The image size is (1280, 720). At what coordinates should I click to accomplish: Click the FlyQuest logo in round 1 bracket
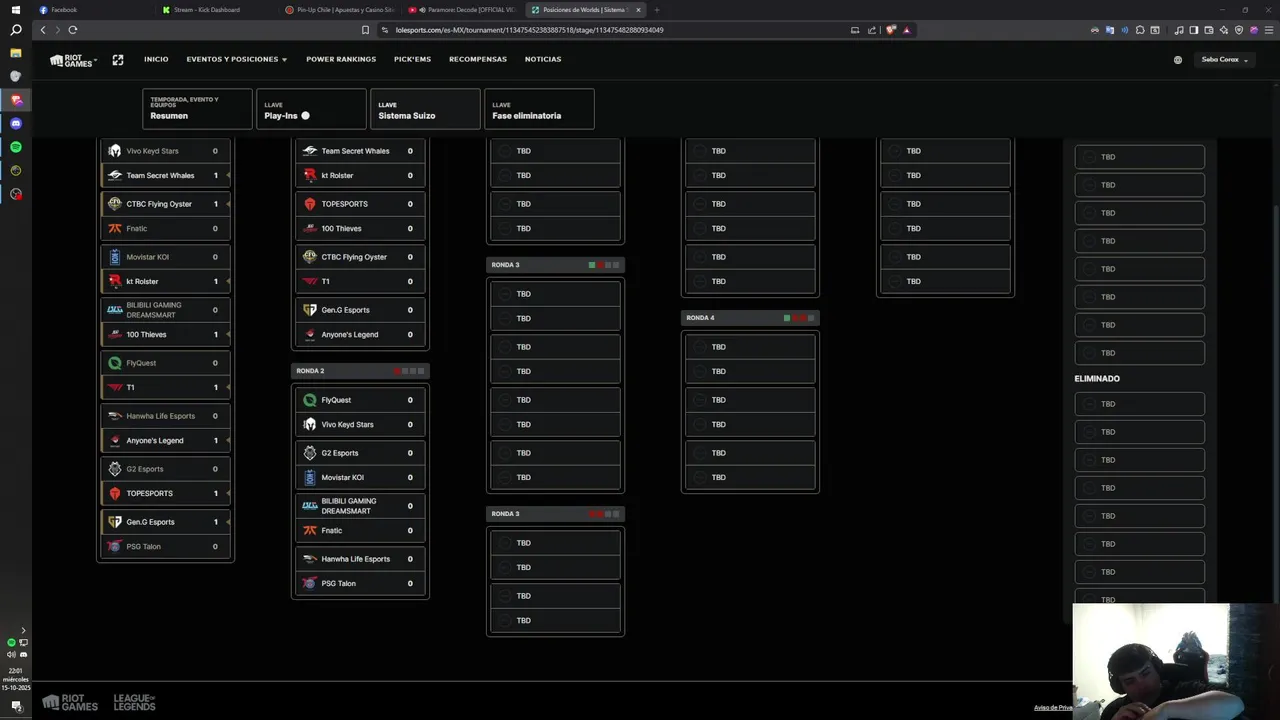pyautogui.click(x=114, y=363)
